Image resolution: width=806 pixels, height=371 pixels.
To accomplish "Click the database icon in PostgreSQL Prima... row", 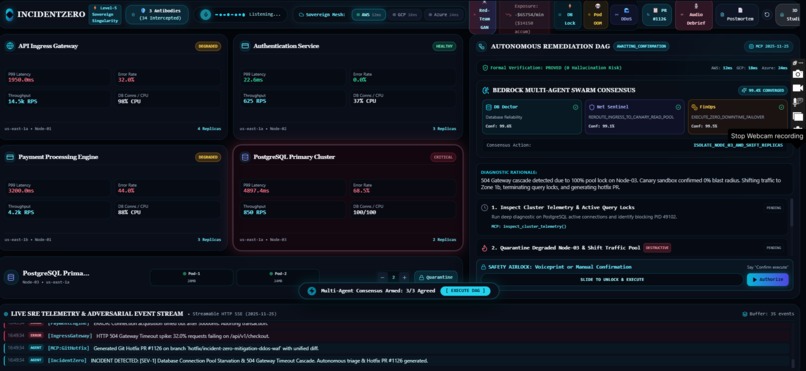I will [10, 277].
